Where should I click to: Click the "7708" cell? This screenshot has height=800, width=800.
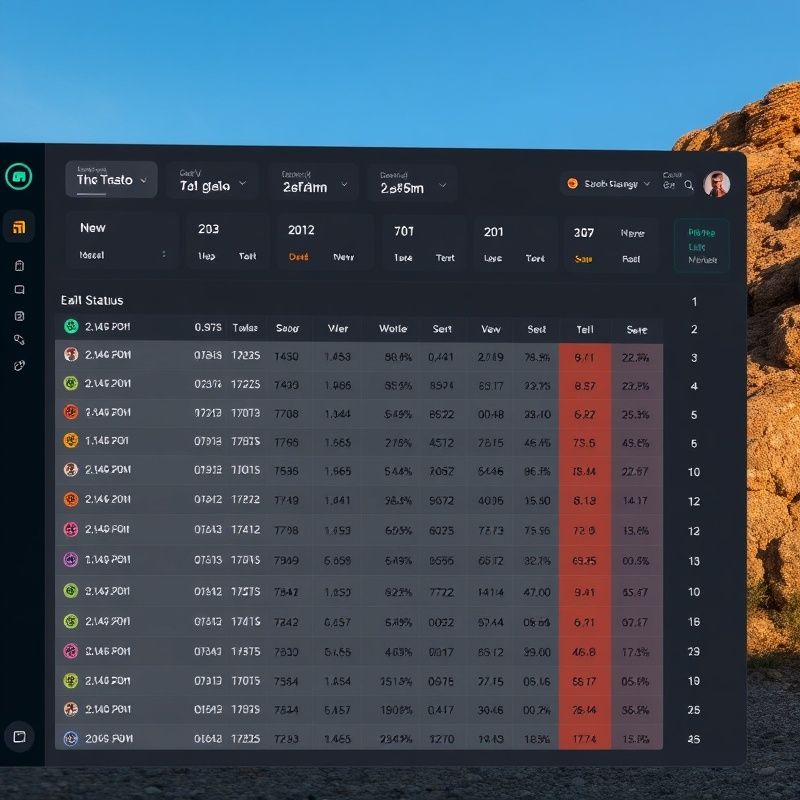(286, 413)
